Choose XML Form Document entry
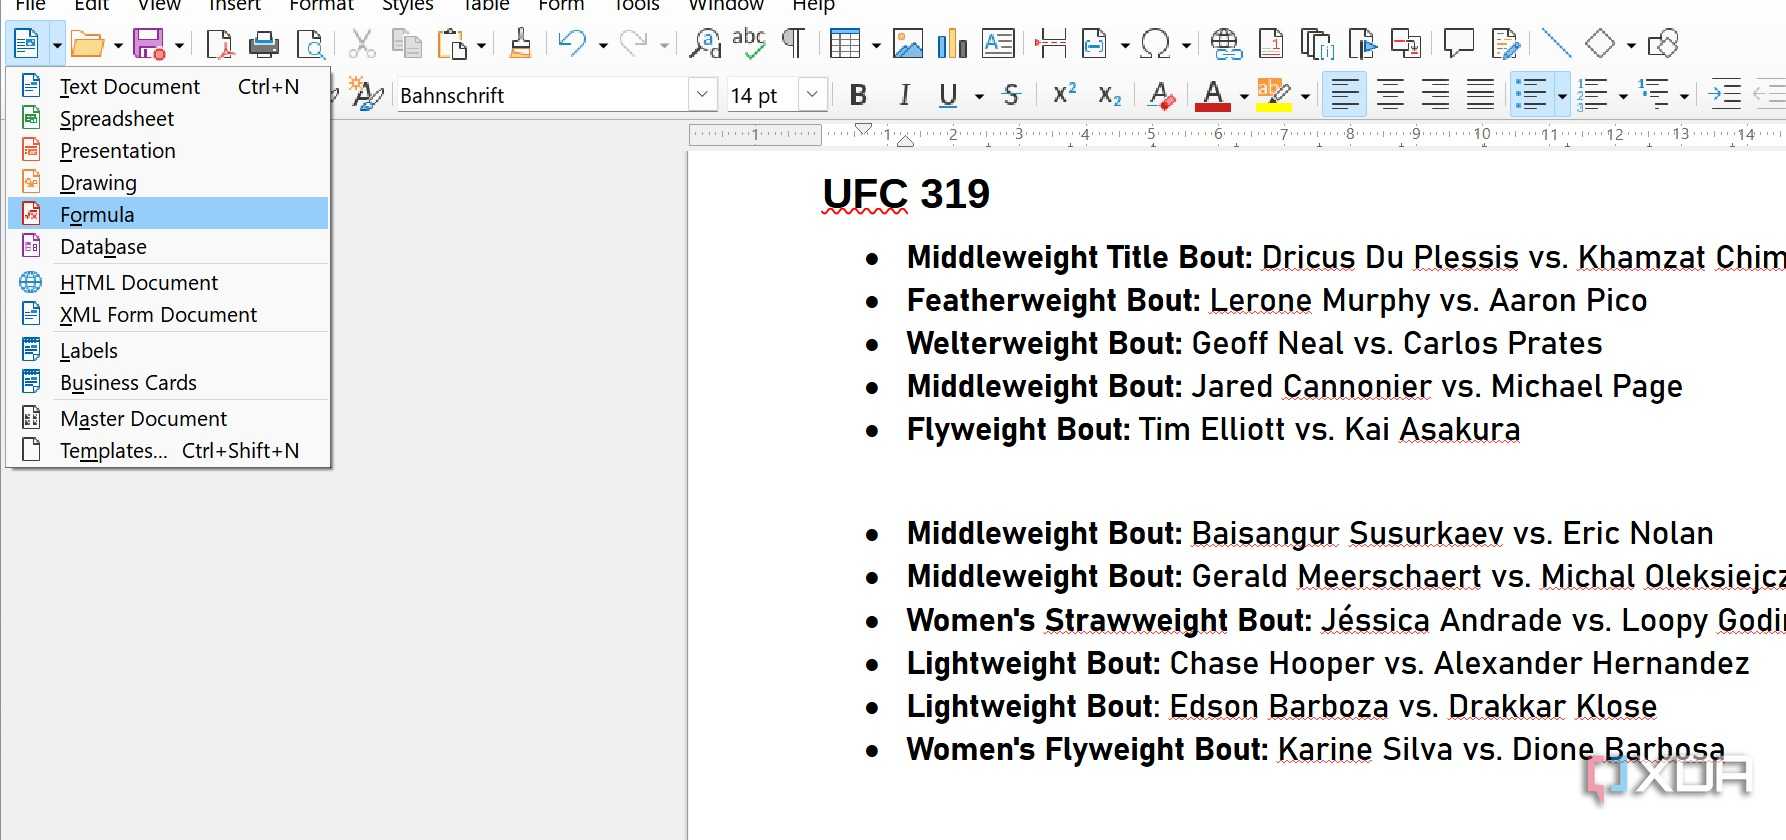 [168, 314]
